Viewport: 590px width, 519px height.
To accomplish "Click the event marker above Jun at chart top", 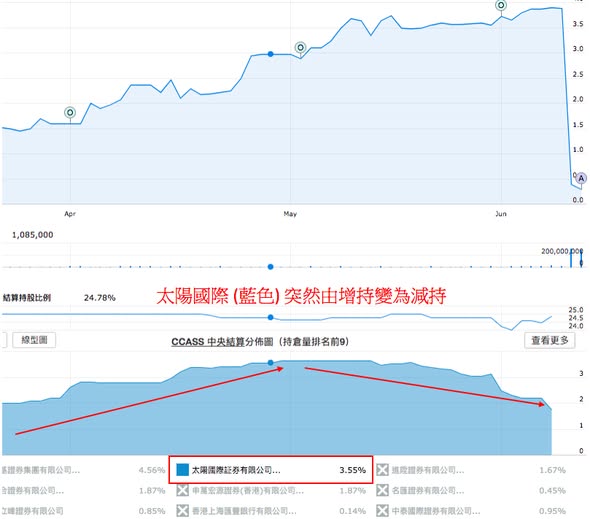I will 501,5.
